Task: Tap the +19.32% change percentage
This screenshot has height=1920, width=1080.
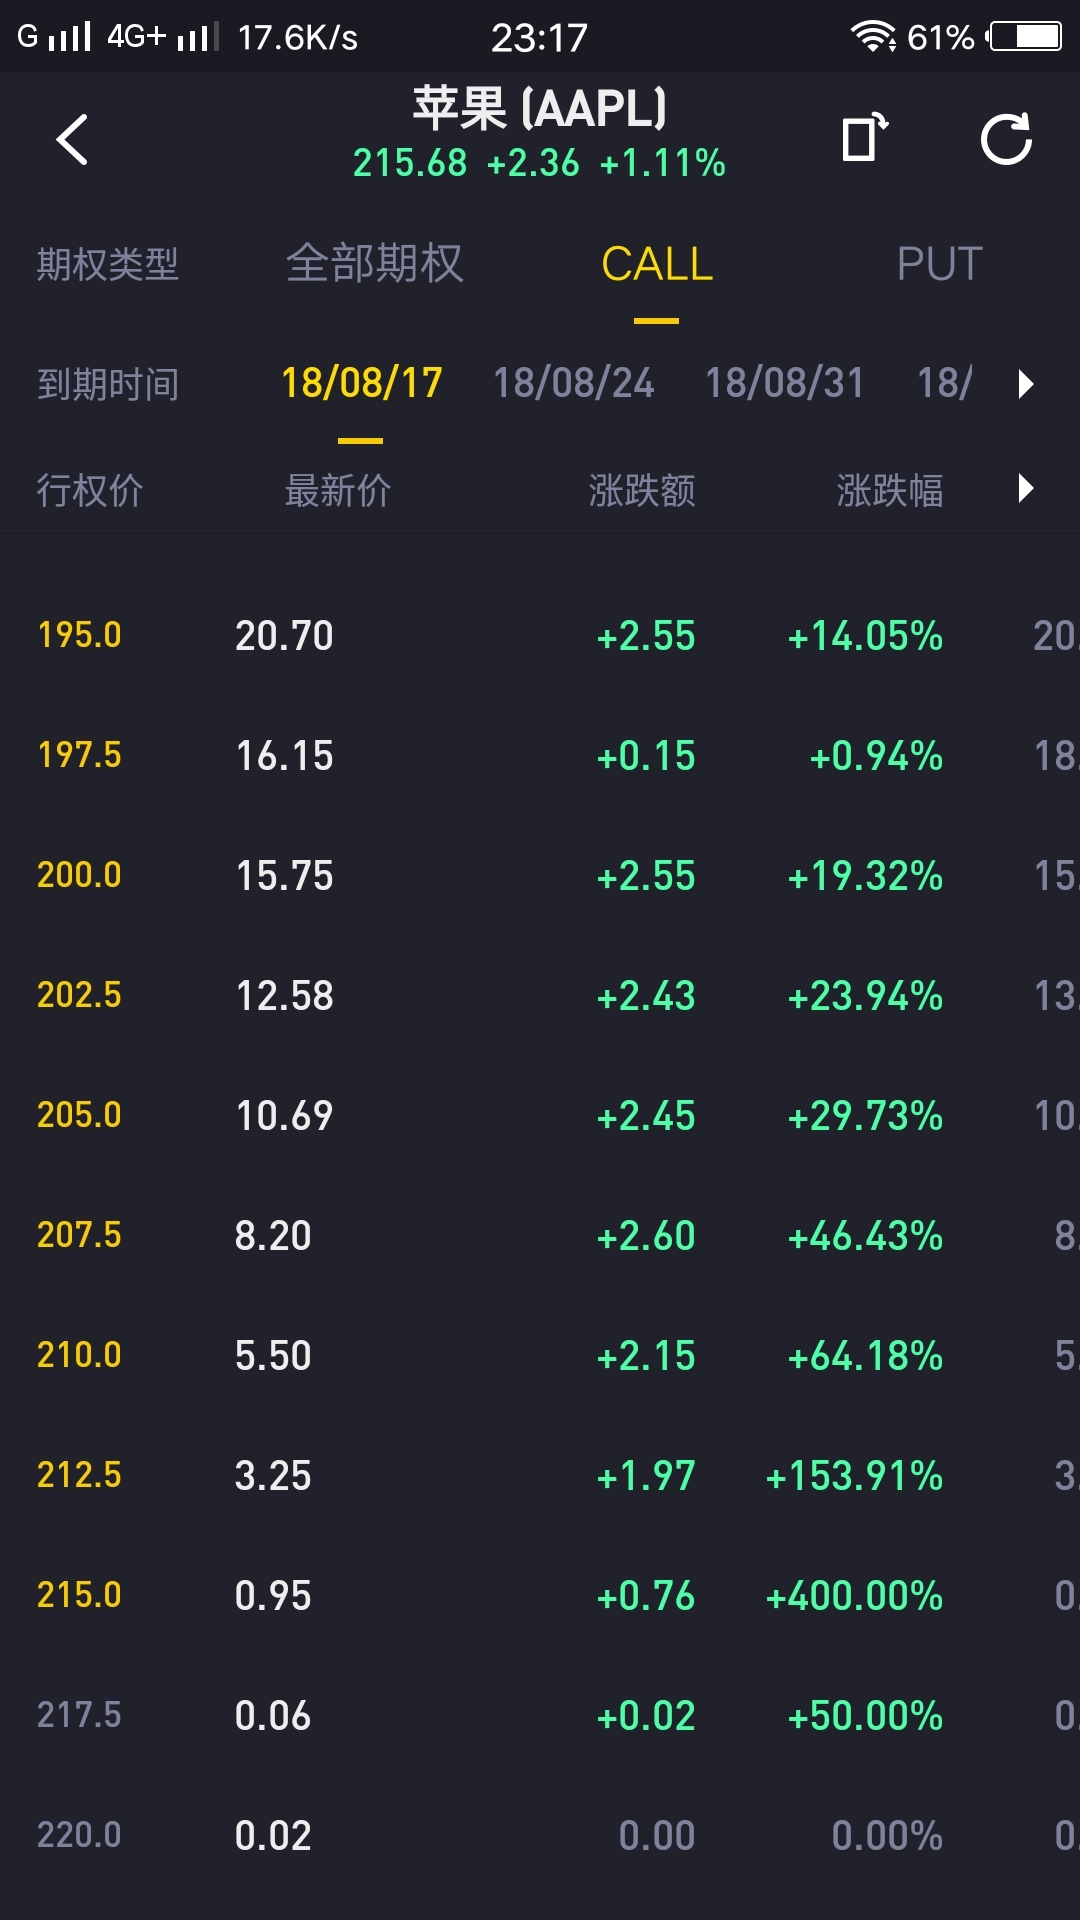Action: [866, 876]
